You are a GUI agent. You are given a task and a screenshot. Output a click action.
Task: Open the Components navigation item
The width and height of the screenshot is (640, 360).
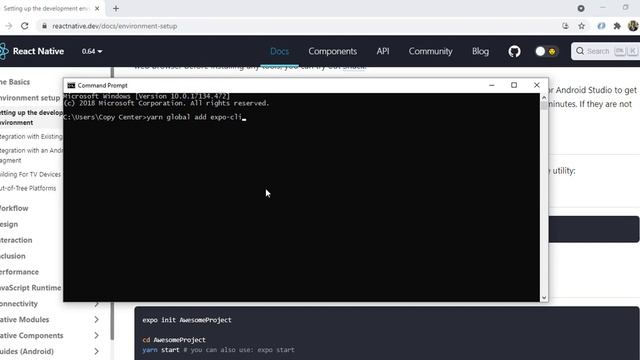pyautogui.click(x=333, y=51)
